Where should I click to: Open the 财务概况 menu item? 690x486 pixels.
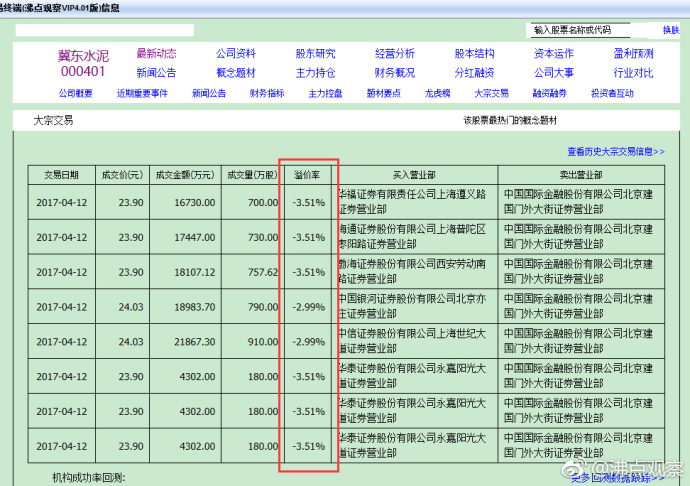395,73
